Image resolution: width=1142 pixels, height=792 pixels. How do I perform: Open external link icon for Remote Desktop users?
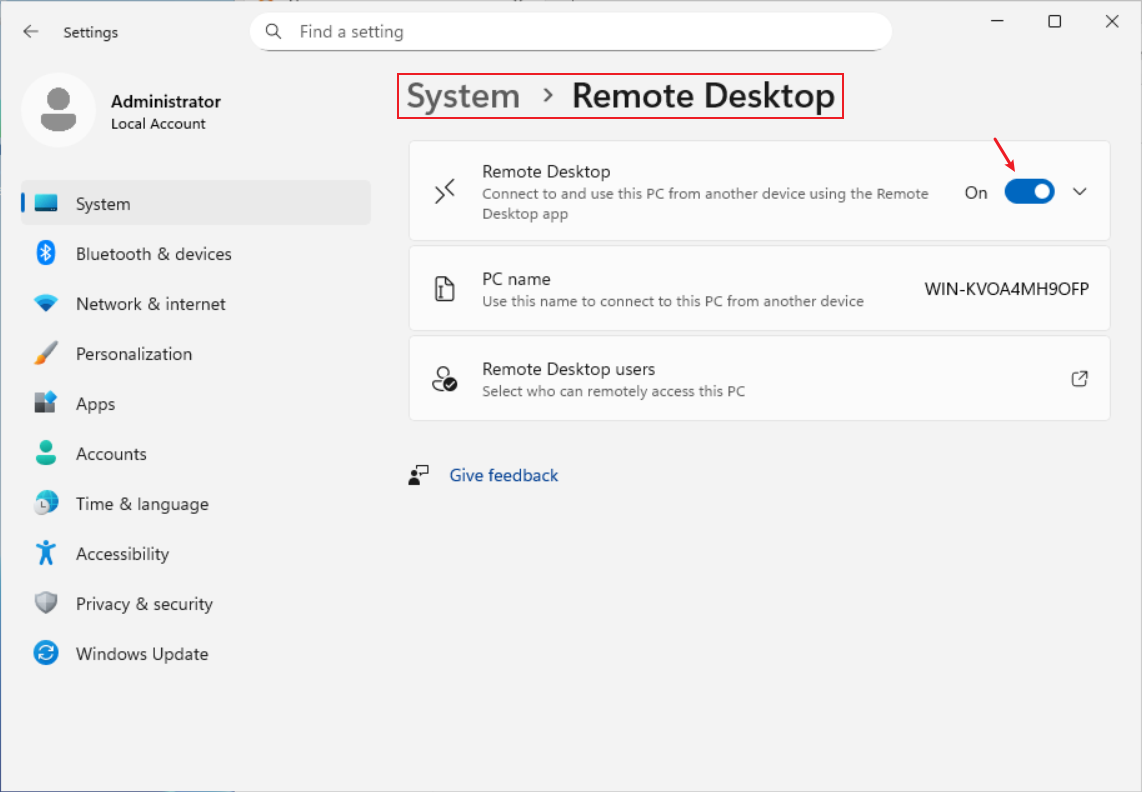1079,379
